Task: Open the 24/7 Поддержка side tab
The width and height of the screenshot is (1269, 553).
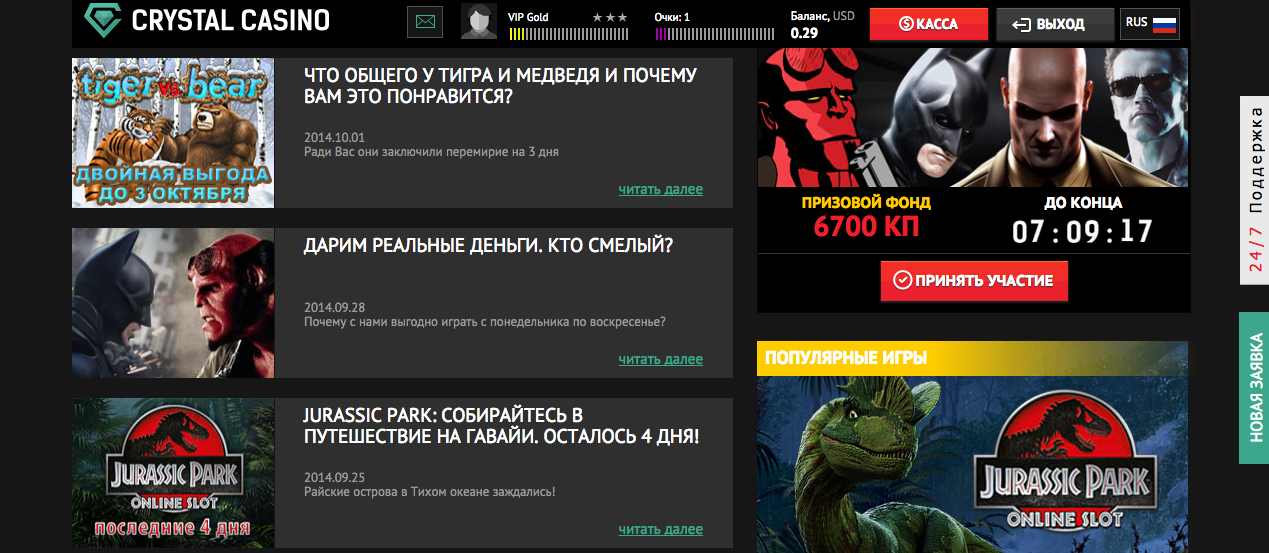Action: [x=1255, y=190]
